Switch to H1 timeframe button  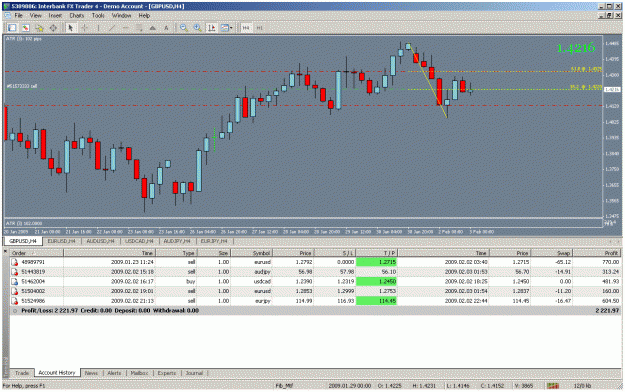point(259,28)
